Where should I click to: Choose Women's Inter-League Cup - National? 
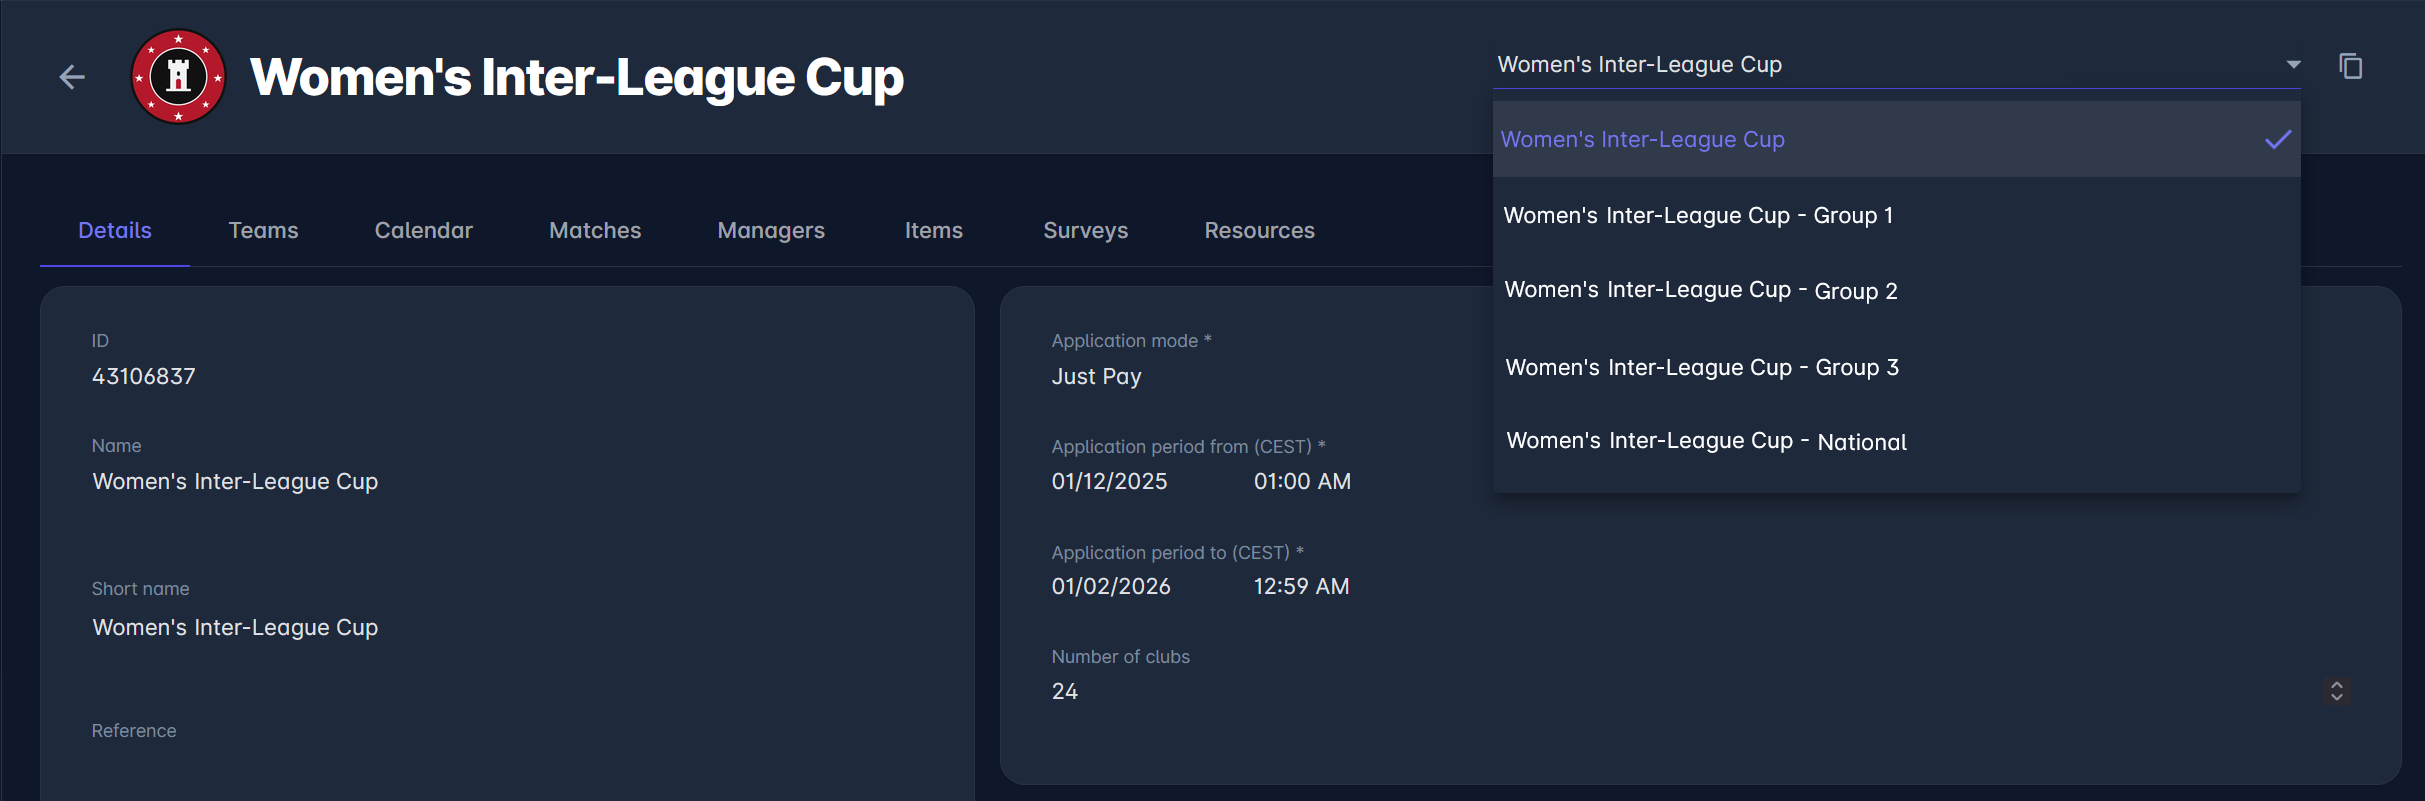pyautogui.click(x=1896, y=441)
